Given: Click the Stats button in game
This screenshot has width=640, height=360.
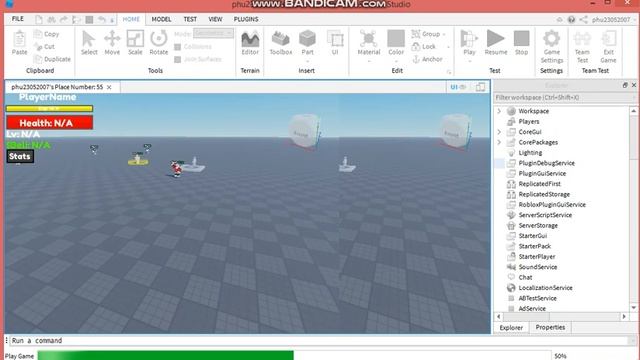Looking at the screenshot, I should pyautogui.click(x=20, y=156).
